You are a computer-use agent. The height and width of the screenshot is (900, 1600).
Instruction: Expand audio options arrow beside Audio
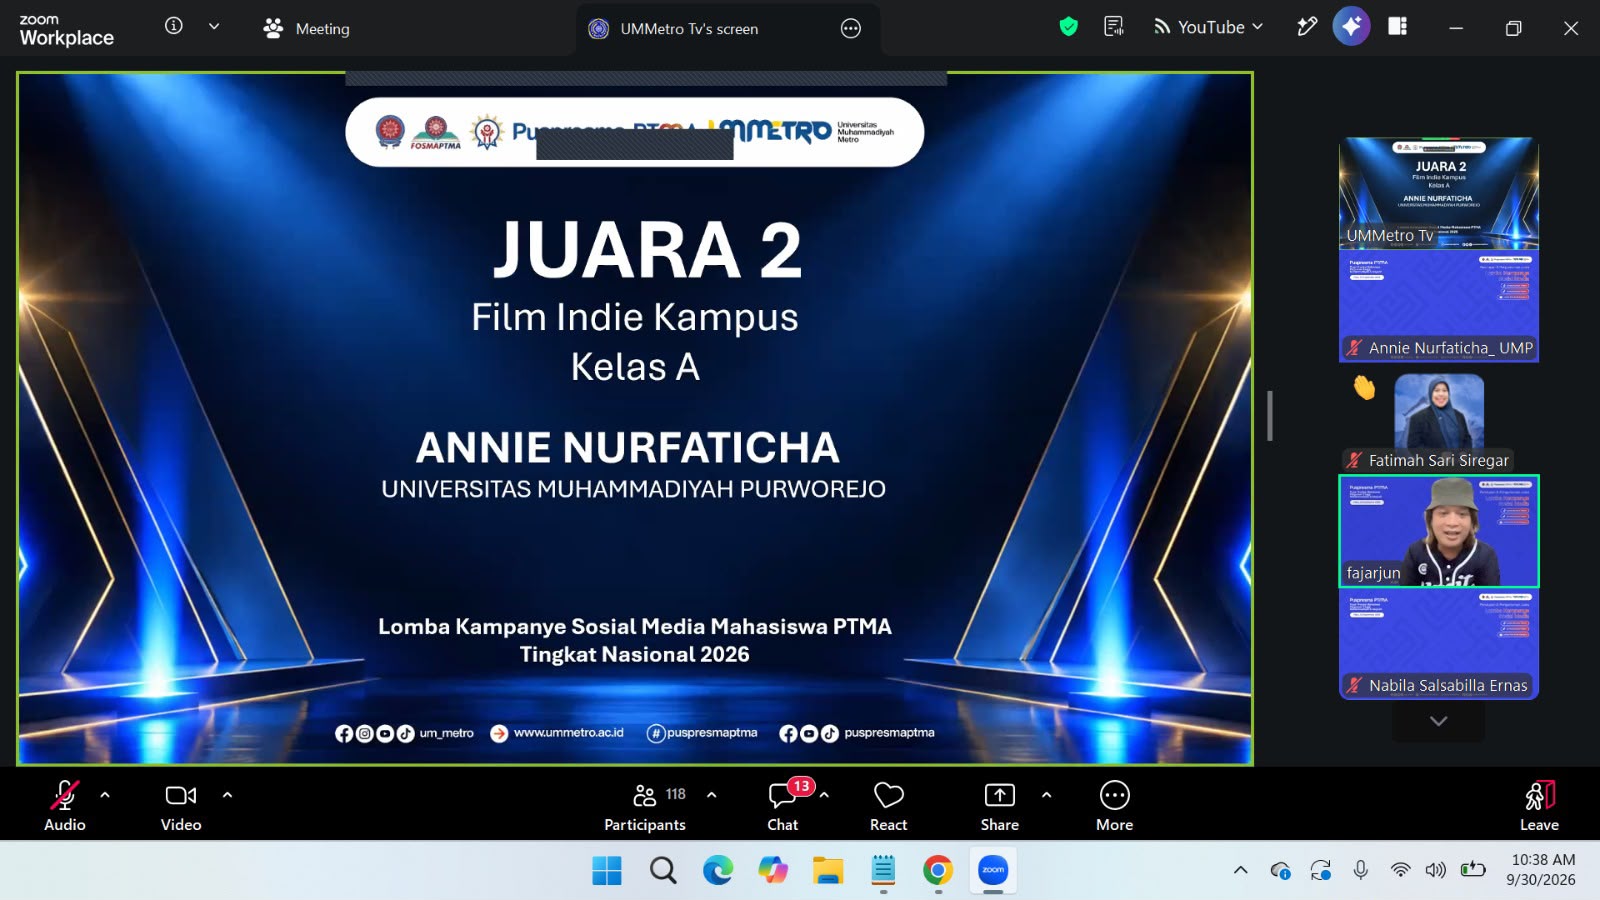pos(105,795)
